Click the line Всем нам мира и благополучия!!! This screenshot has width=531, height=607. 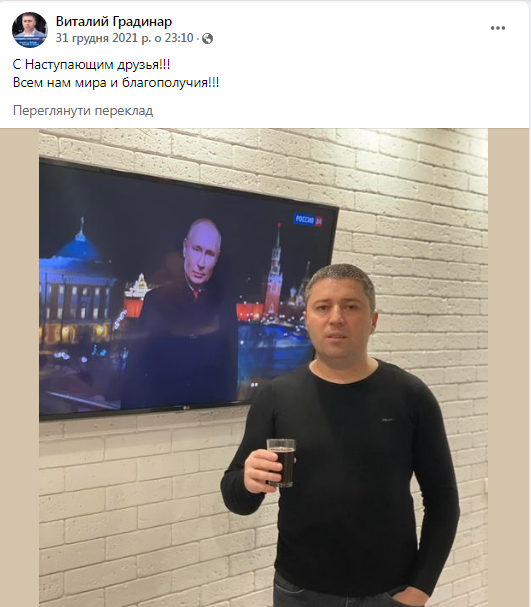(x=116, y=82)
